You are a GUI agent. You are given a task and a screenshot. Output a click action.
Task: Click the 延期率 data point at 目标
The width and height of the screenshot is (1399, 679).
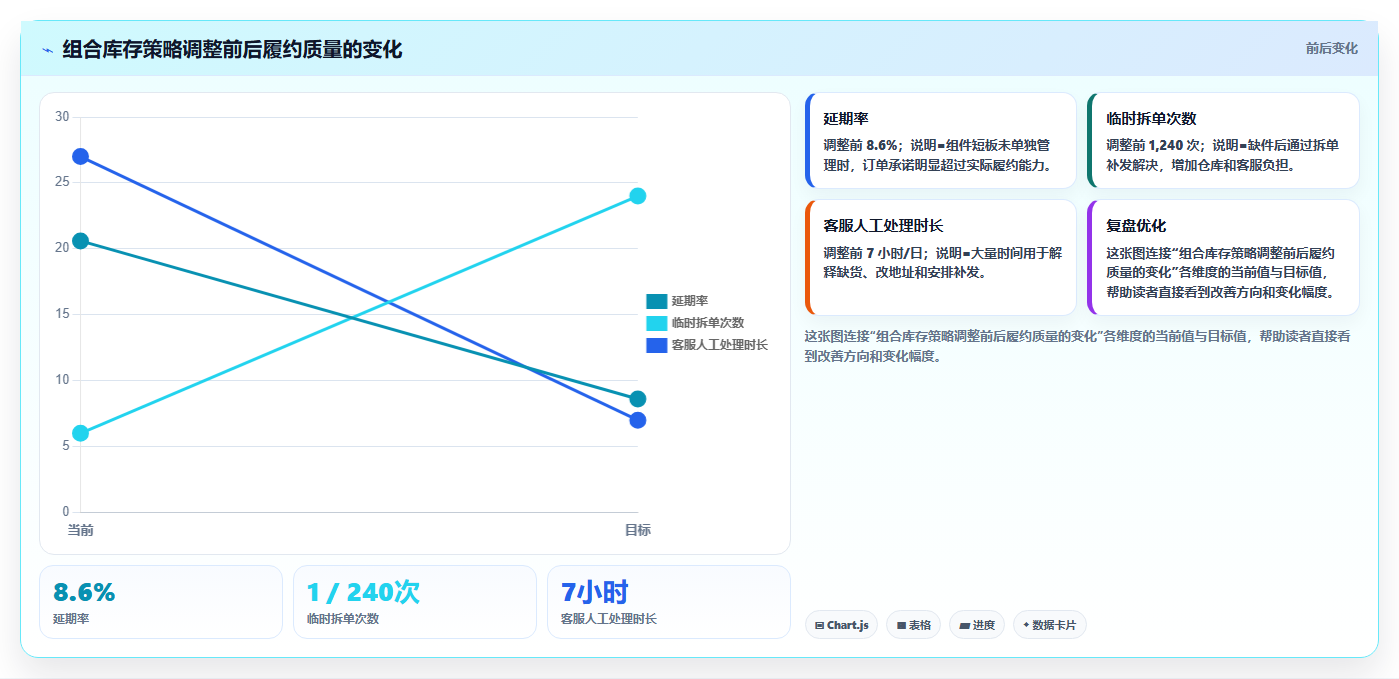coord(638,399)
